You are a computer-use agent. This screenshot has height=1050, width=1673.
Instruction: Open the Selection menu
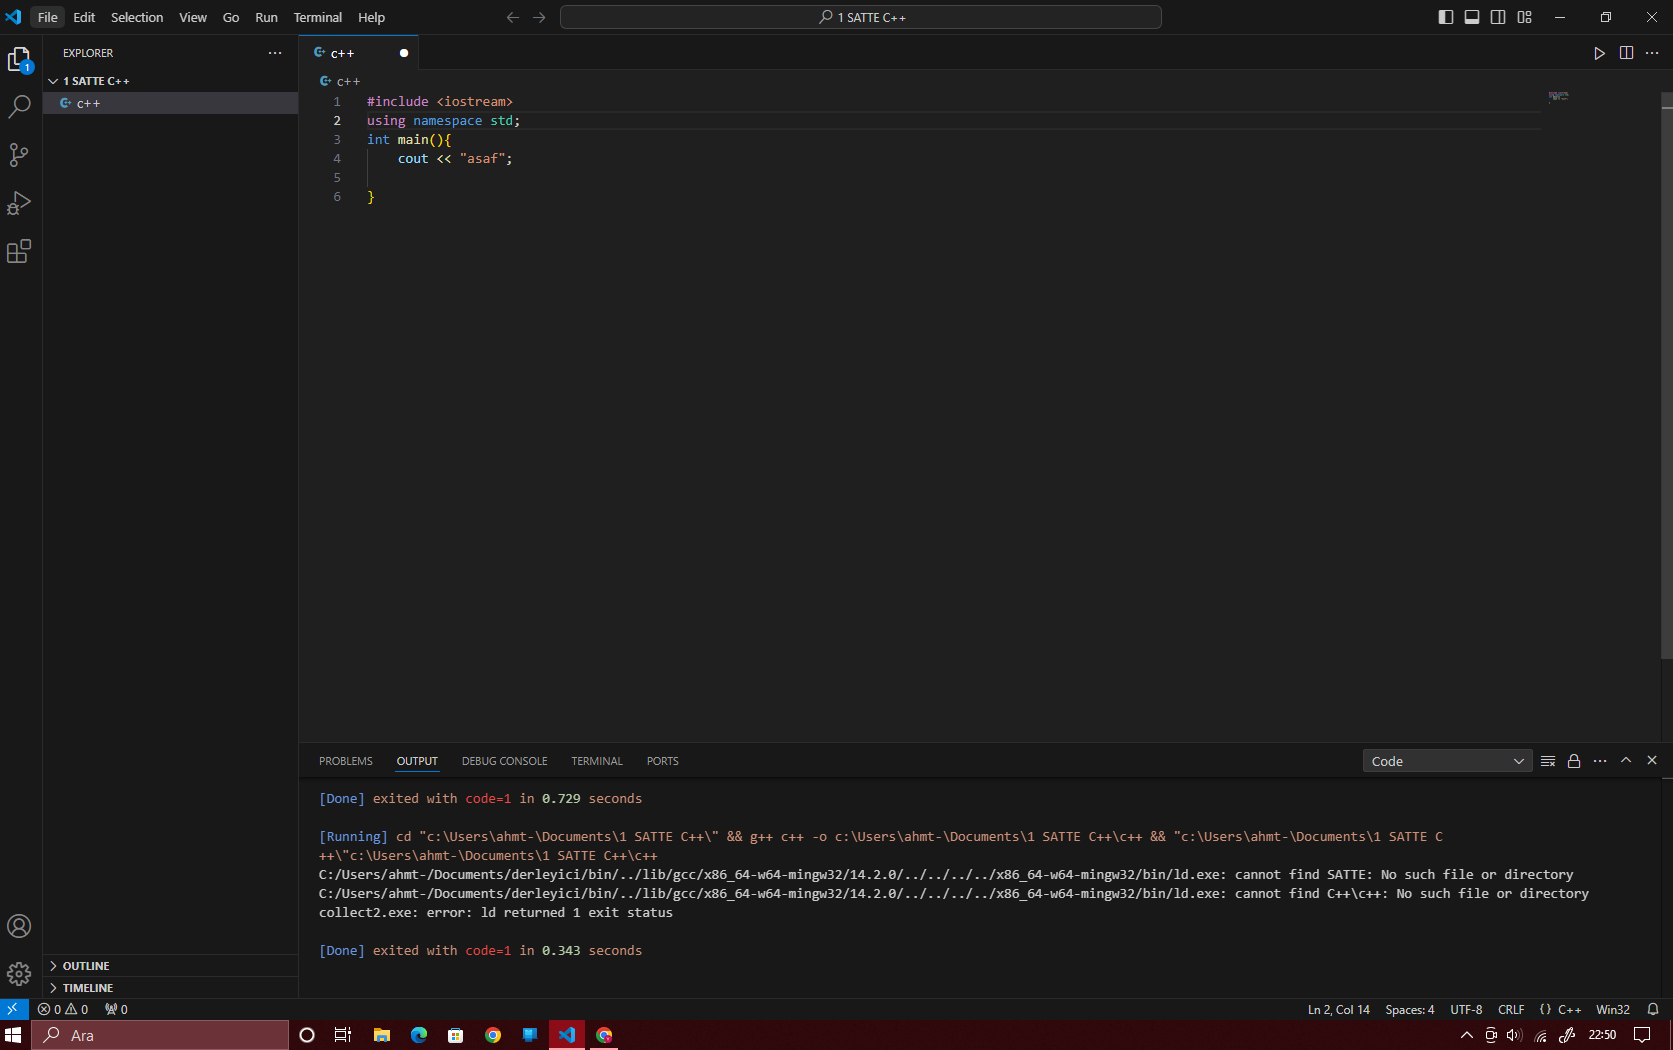[x=137, y=17]
